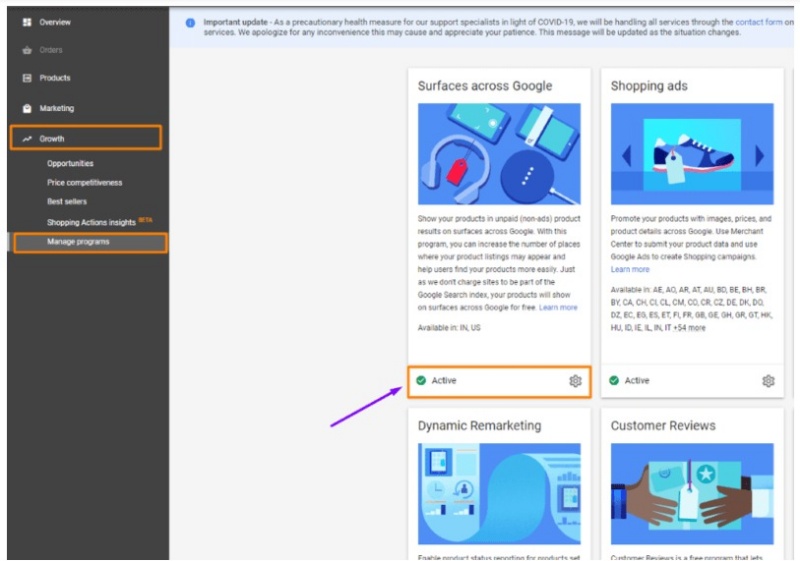800x561 pixels.
Task: Open the Overview menu item
Action: coord(55,22)
